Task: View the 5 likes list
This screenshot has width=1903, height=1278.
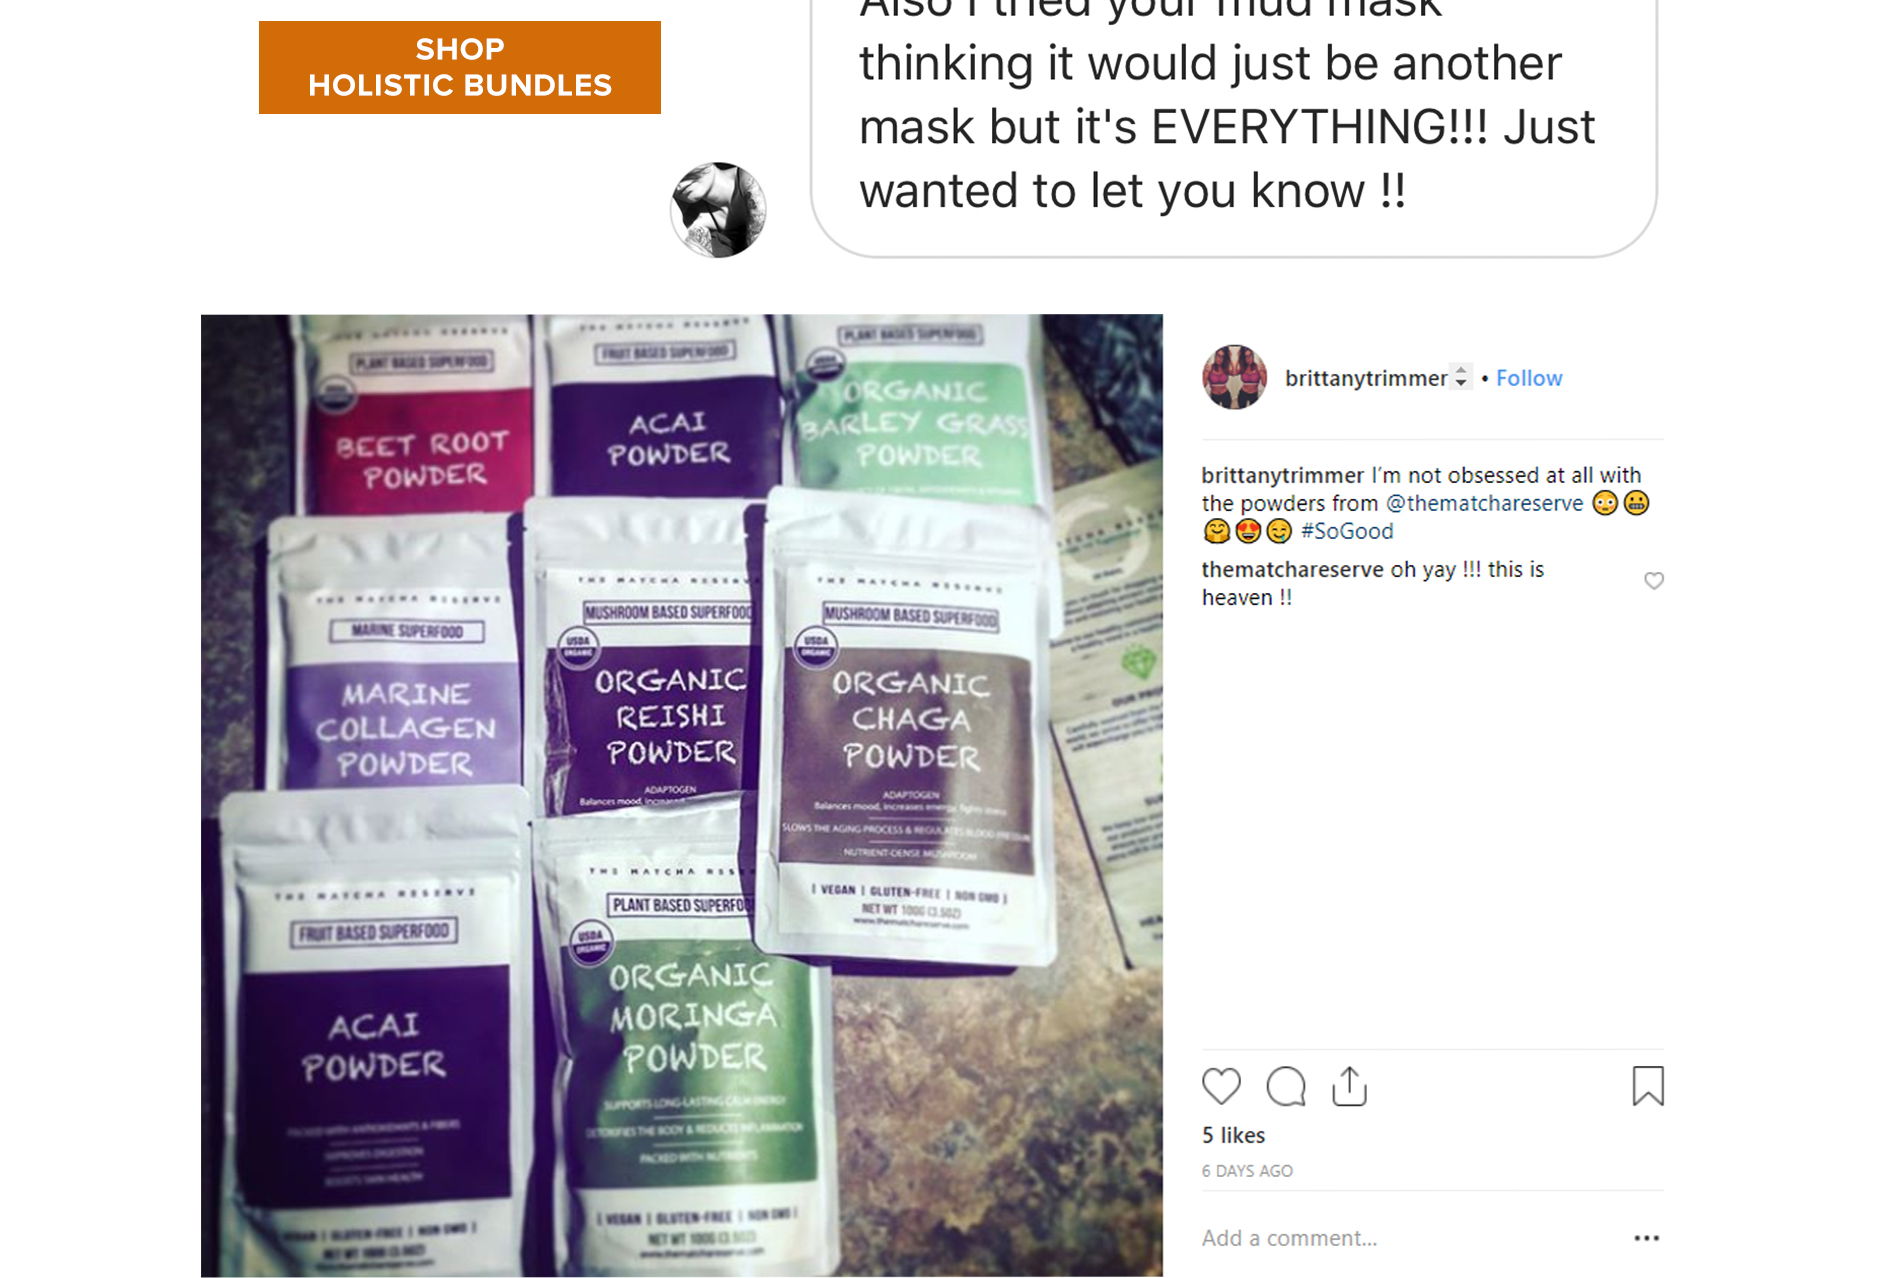Action: click(x=1233, y=1135)
